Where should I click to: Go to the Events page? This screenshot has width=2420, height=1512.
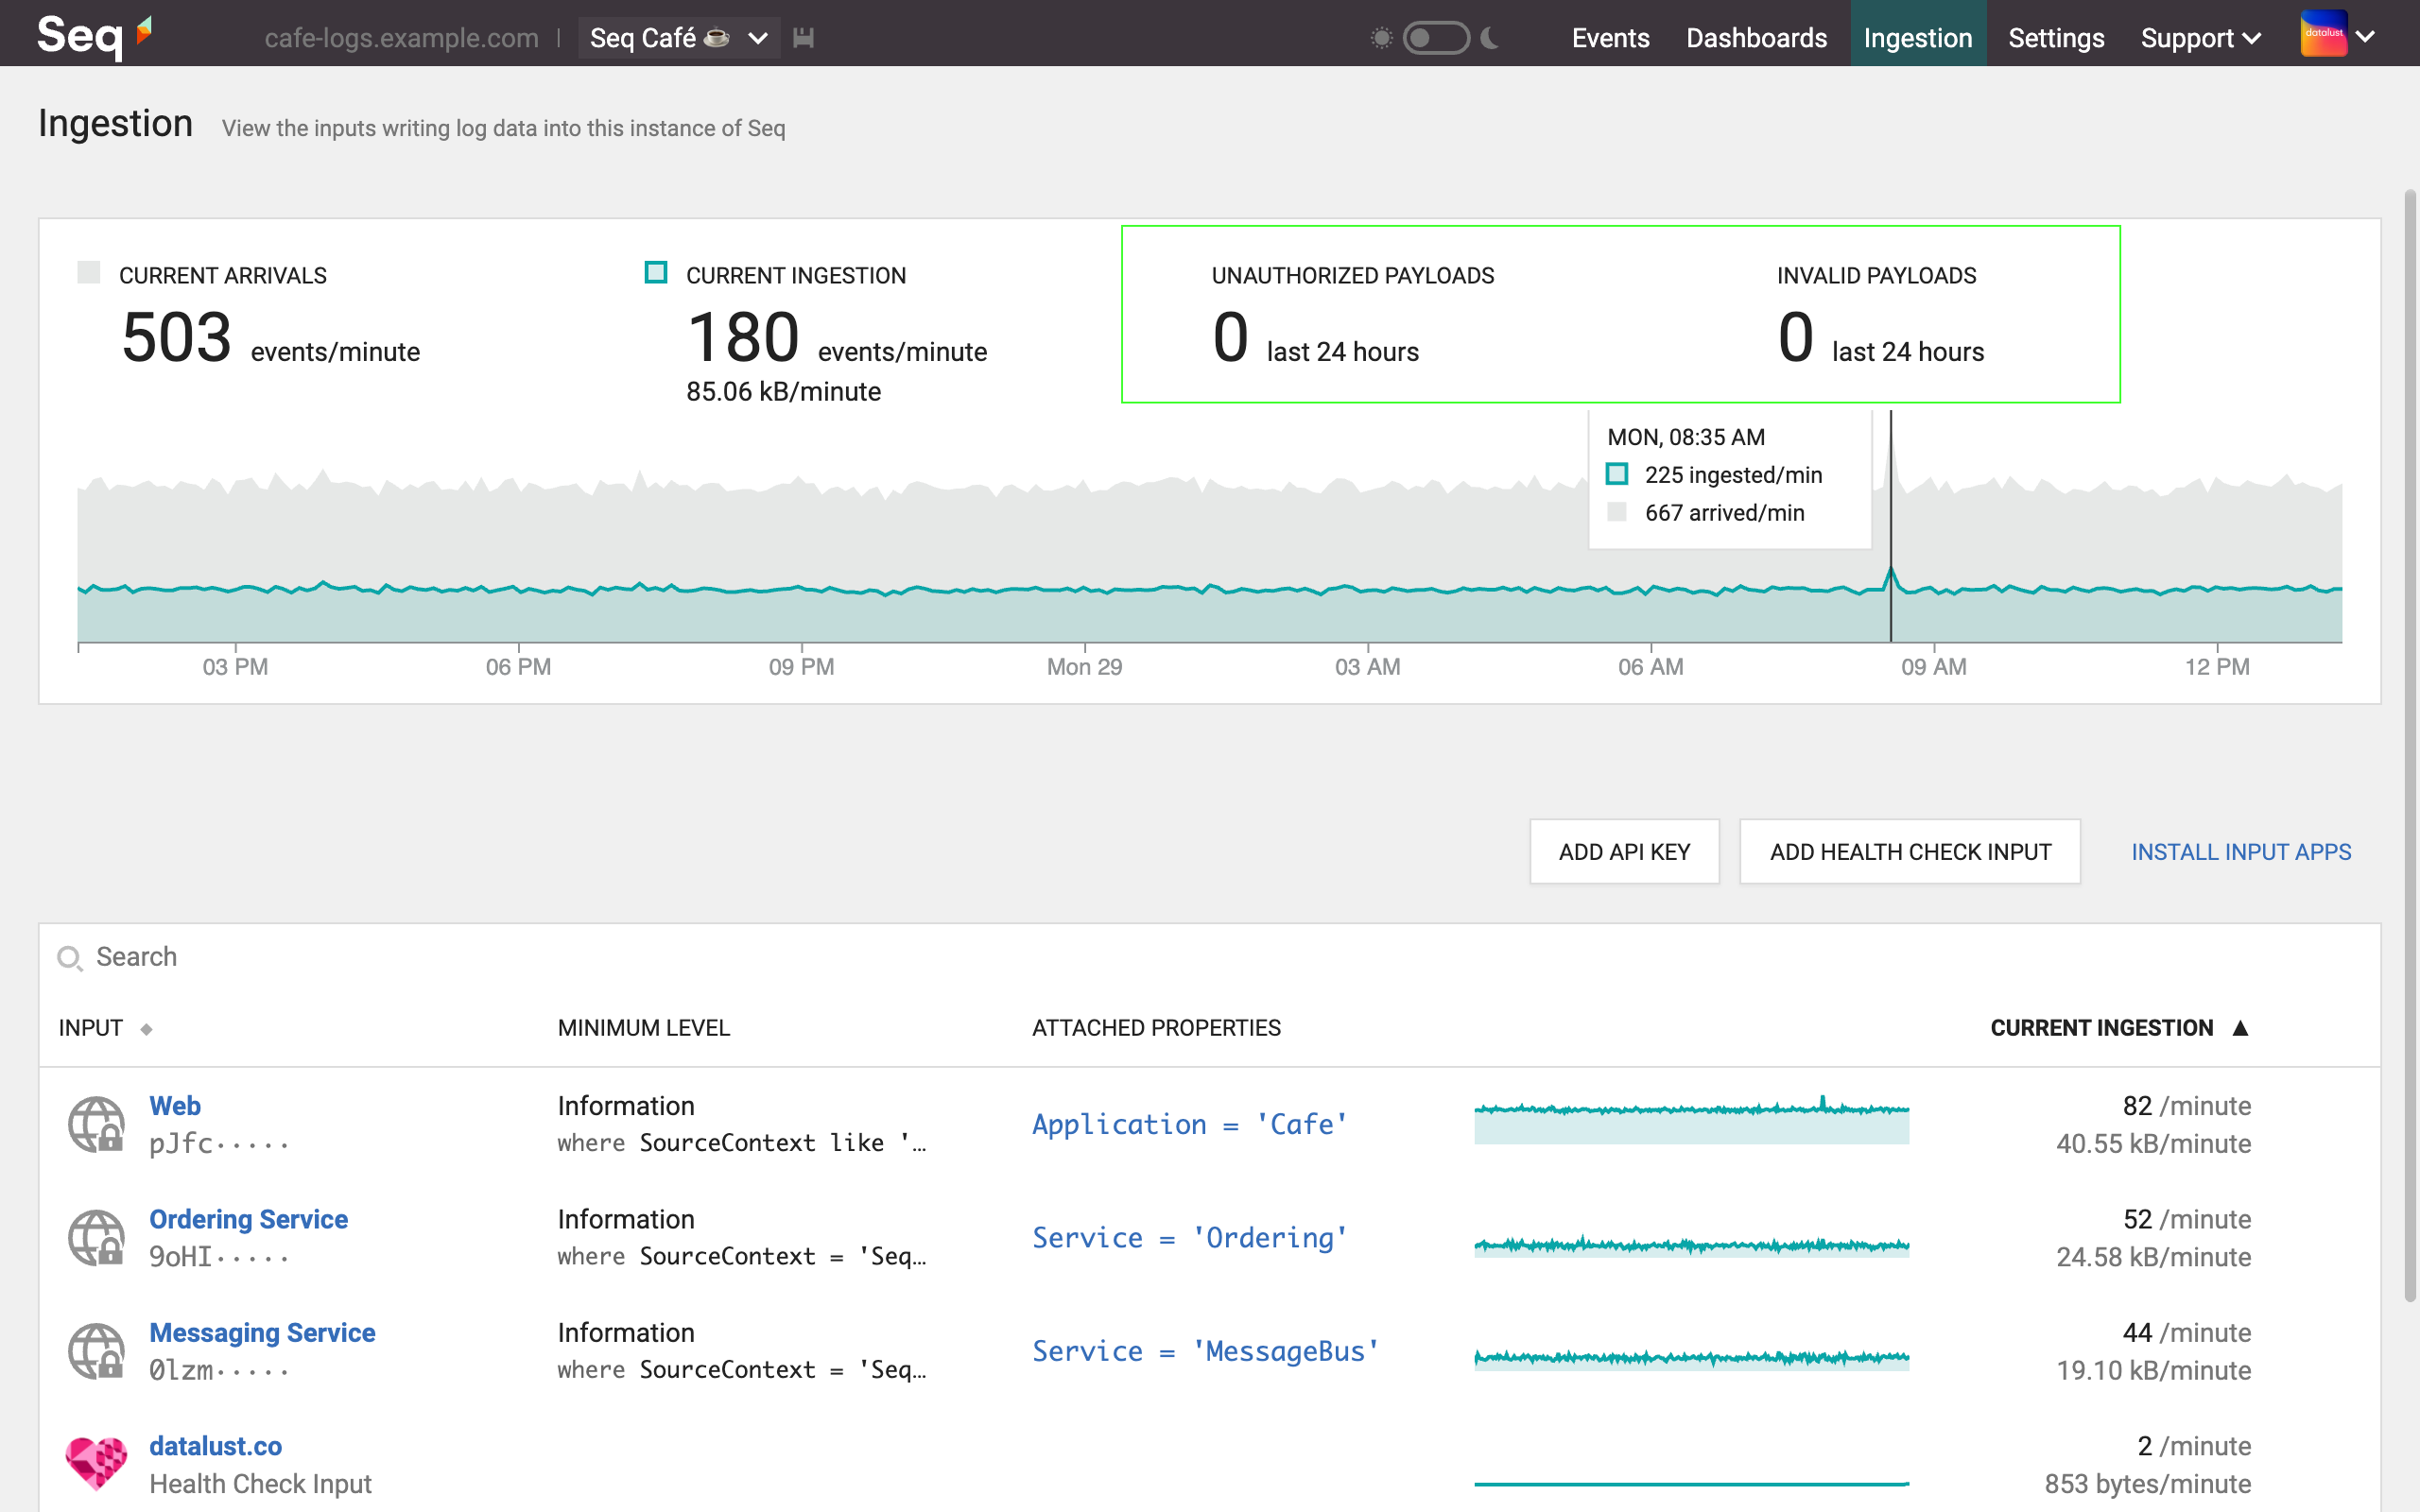coord(1610,38)
